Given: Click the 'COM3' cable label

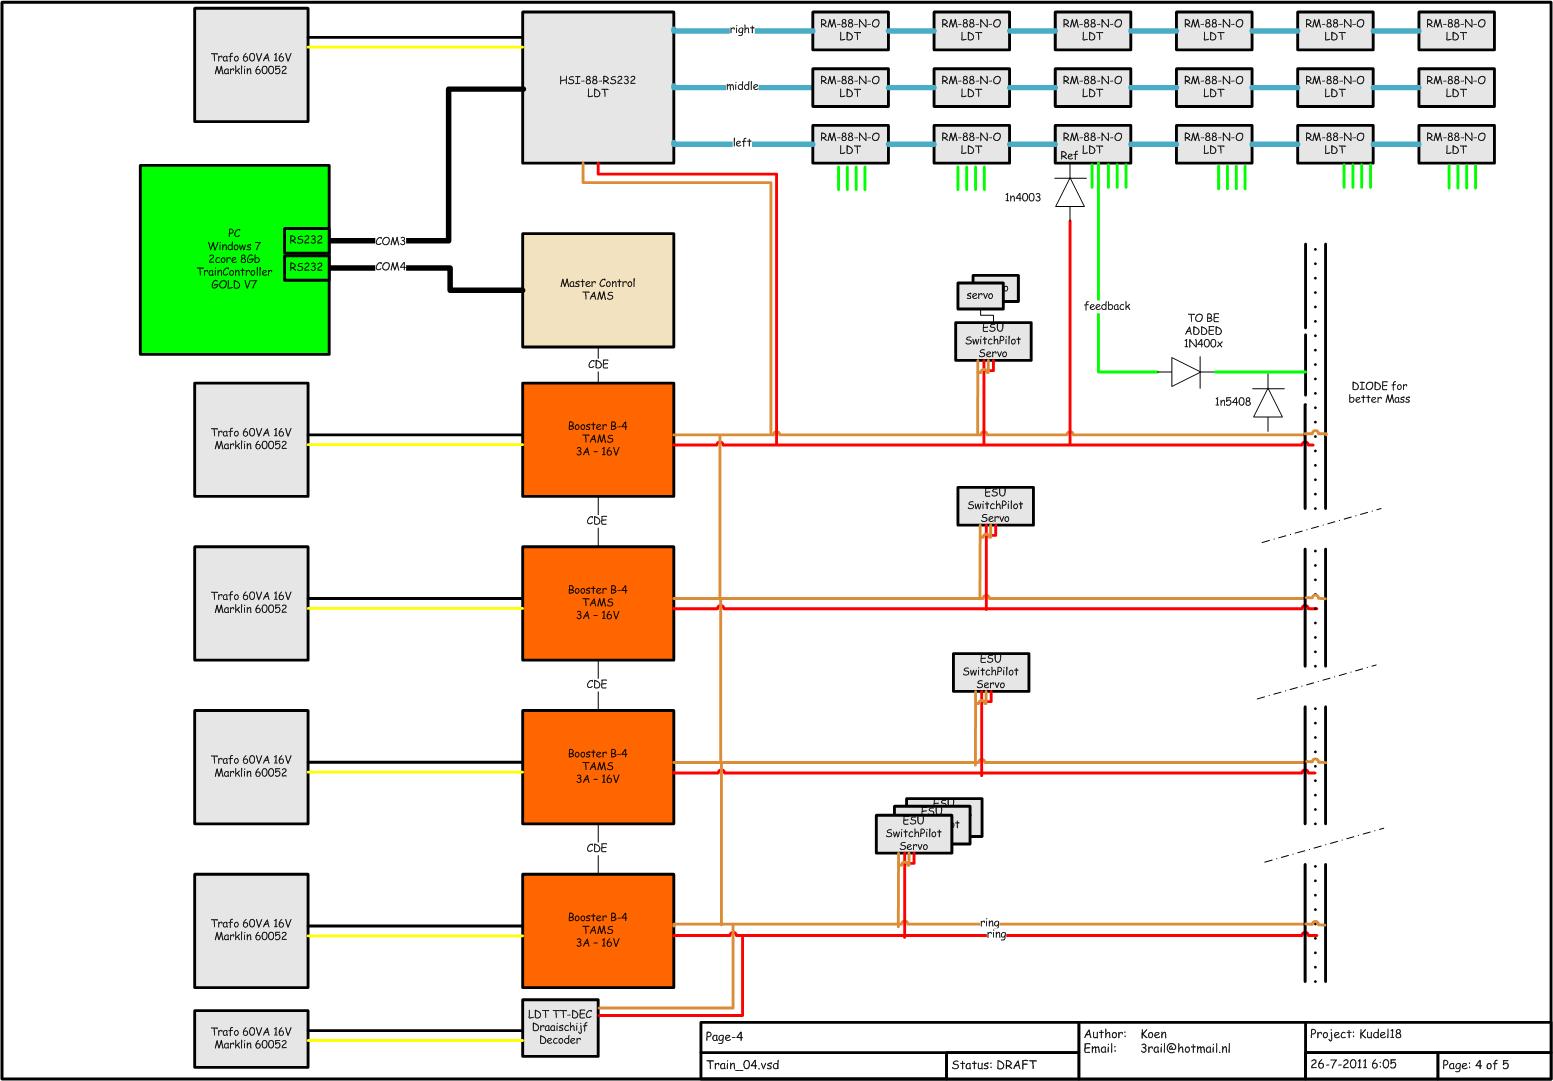Looking at the screenshot, I should click(x=391, y=241).
